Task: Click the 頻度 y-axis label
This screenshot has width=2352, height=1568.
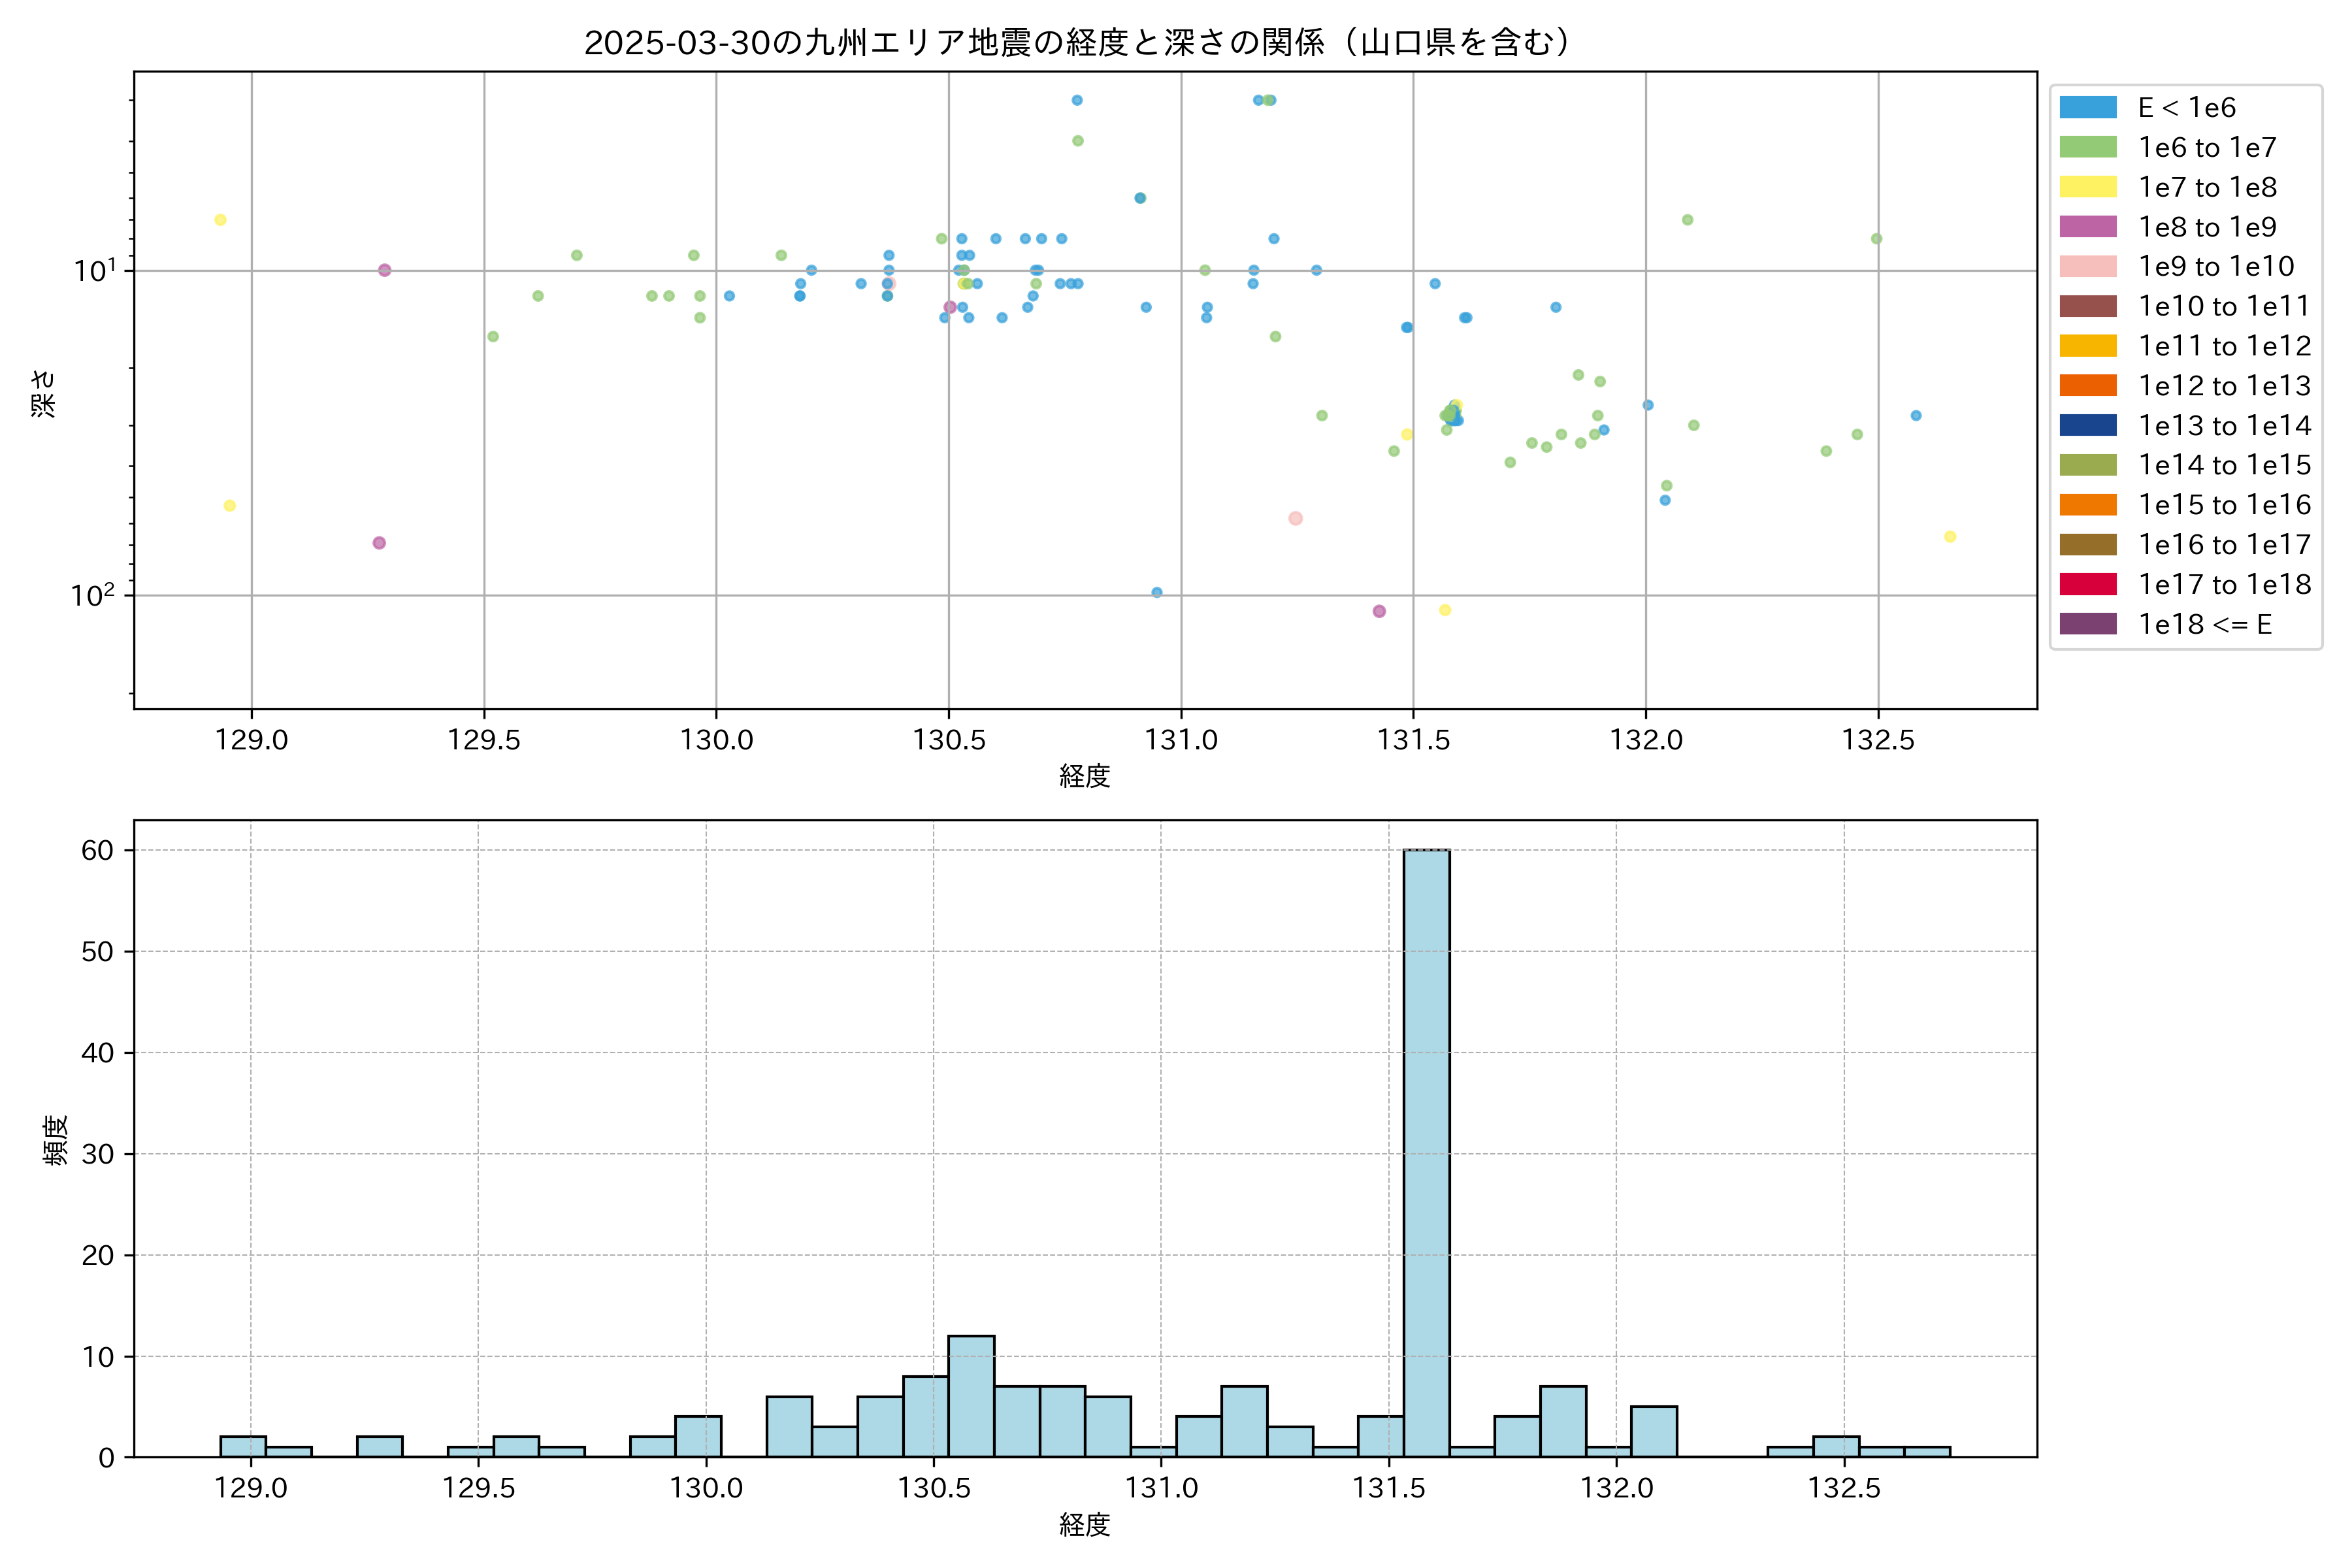Action: tap(56, 1140)
